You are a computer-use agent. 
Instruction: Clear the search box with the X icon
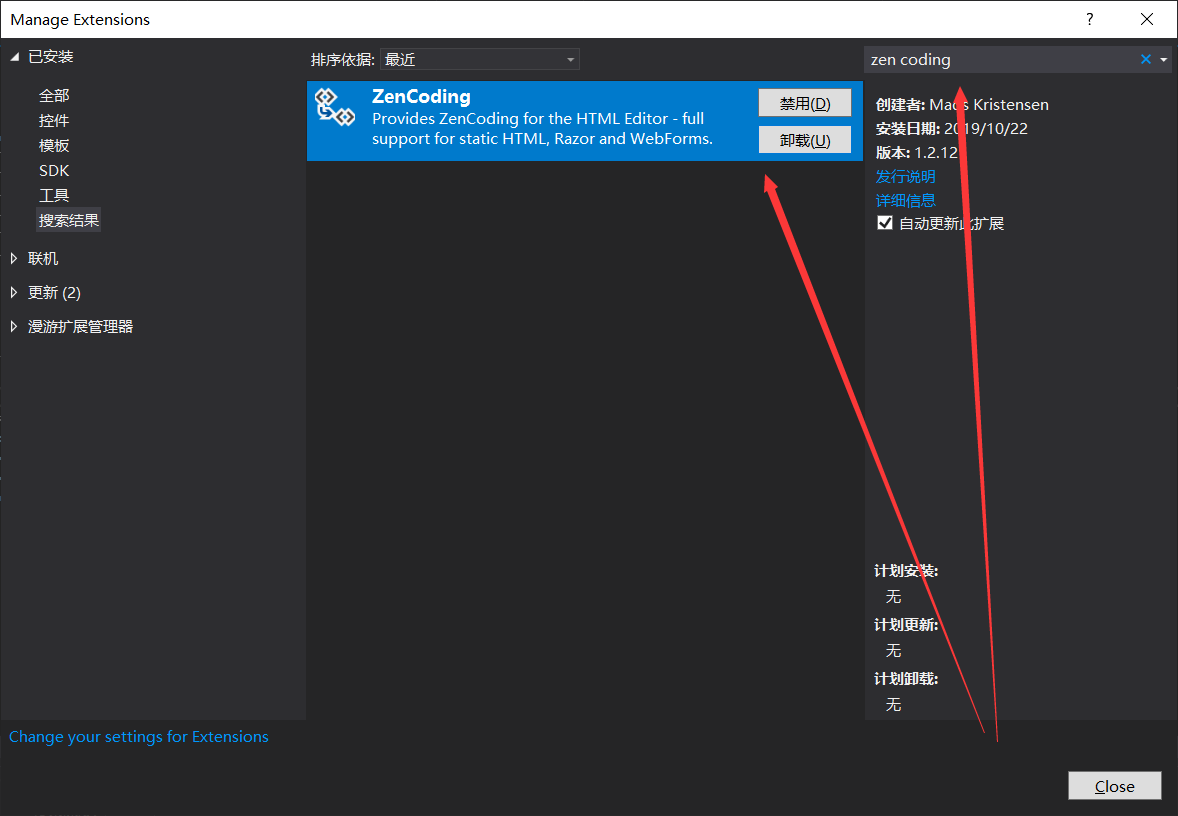(1145, 59)
